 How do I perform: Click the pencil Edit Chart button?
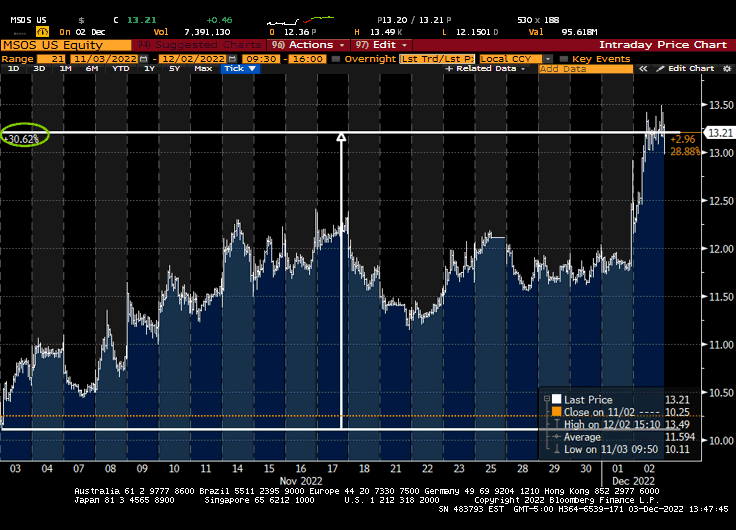pos(685,69)
